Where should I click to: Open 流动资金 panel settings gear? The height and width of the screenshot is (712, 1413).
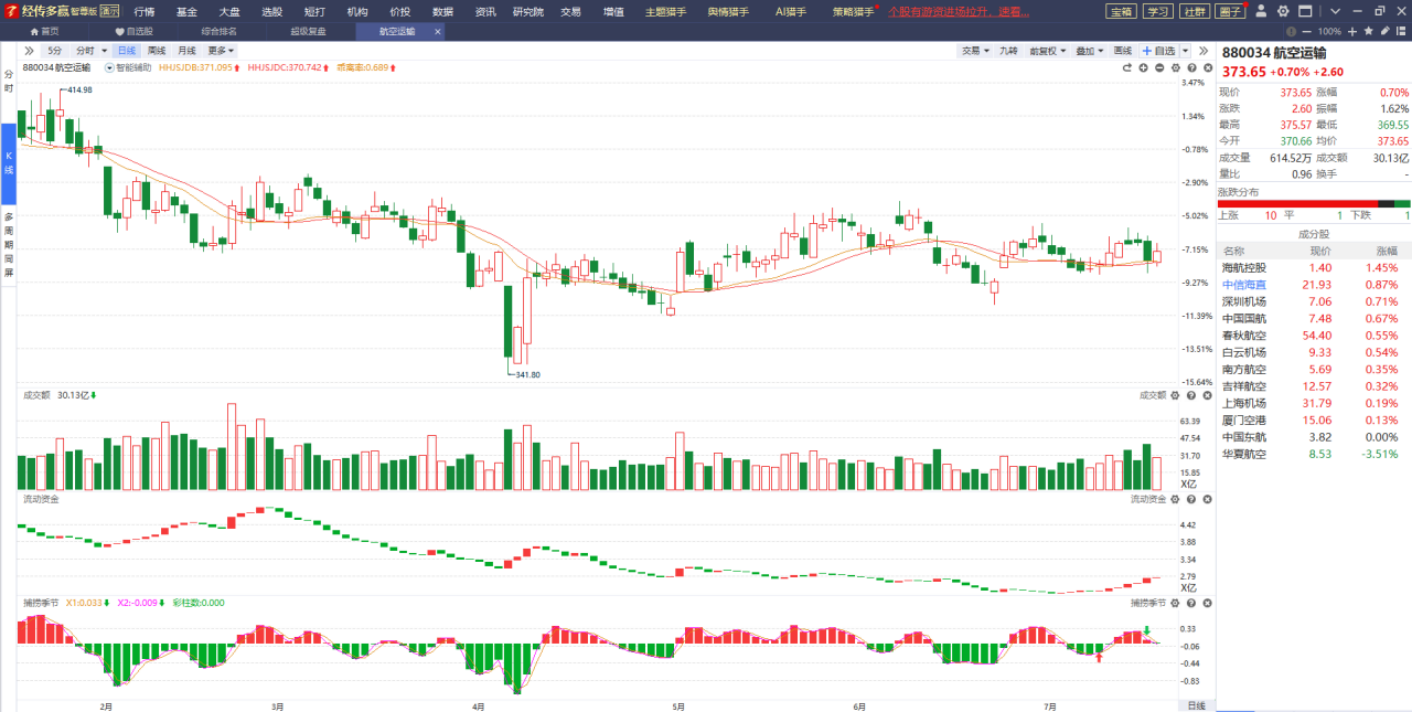[x=1175, y=498]
